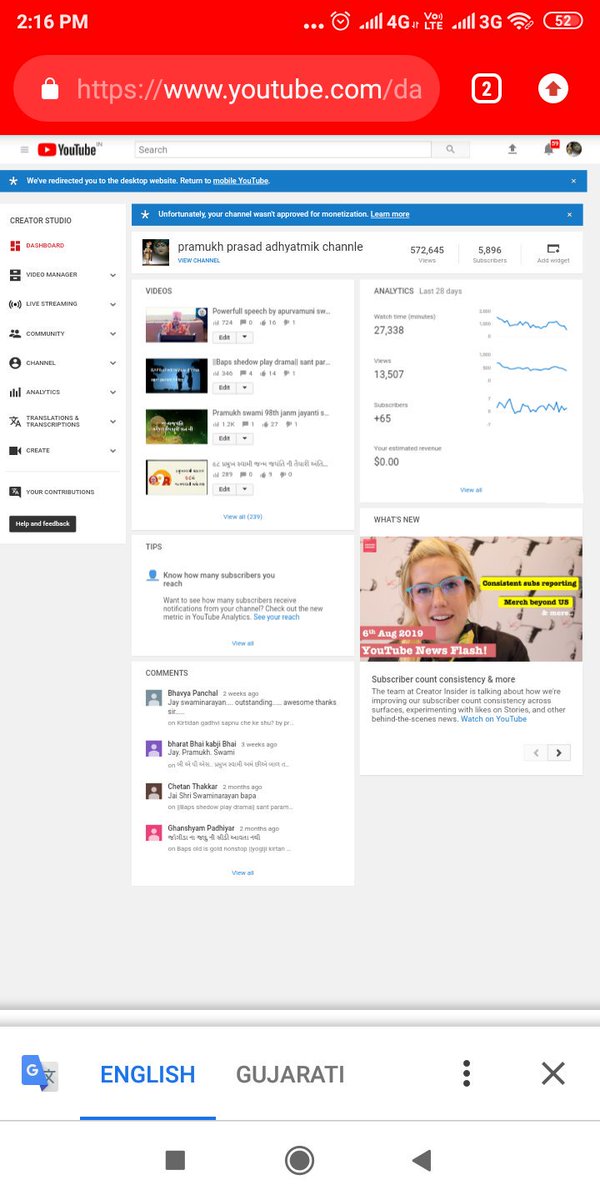Viewport: 600px width, 1200px height.
Task: Expand the Create section chevron
Action: tap(113, 451)
